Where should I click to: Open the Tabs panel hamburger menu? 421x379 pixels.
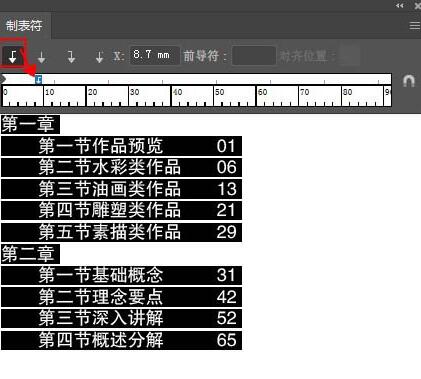tap(415, 25)
